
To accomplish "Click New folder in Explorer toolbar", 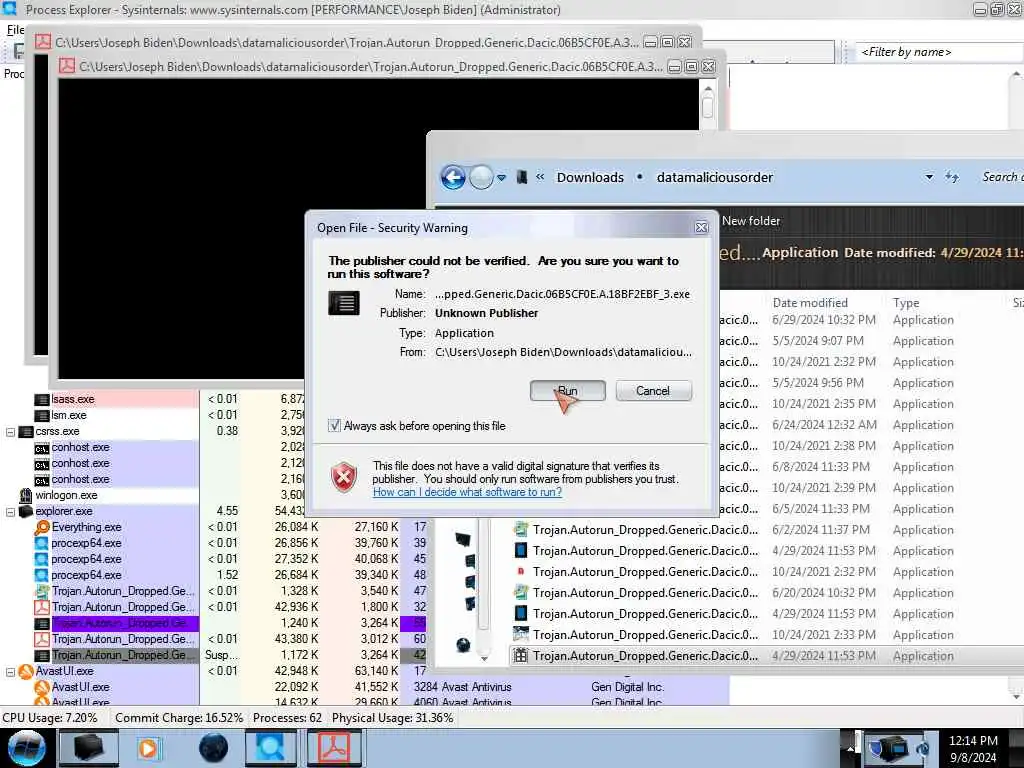I will click(x=750, y=221).
